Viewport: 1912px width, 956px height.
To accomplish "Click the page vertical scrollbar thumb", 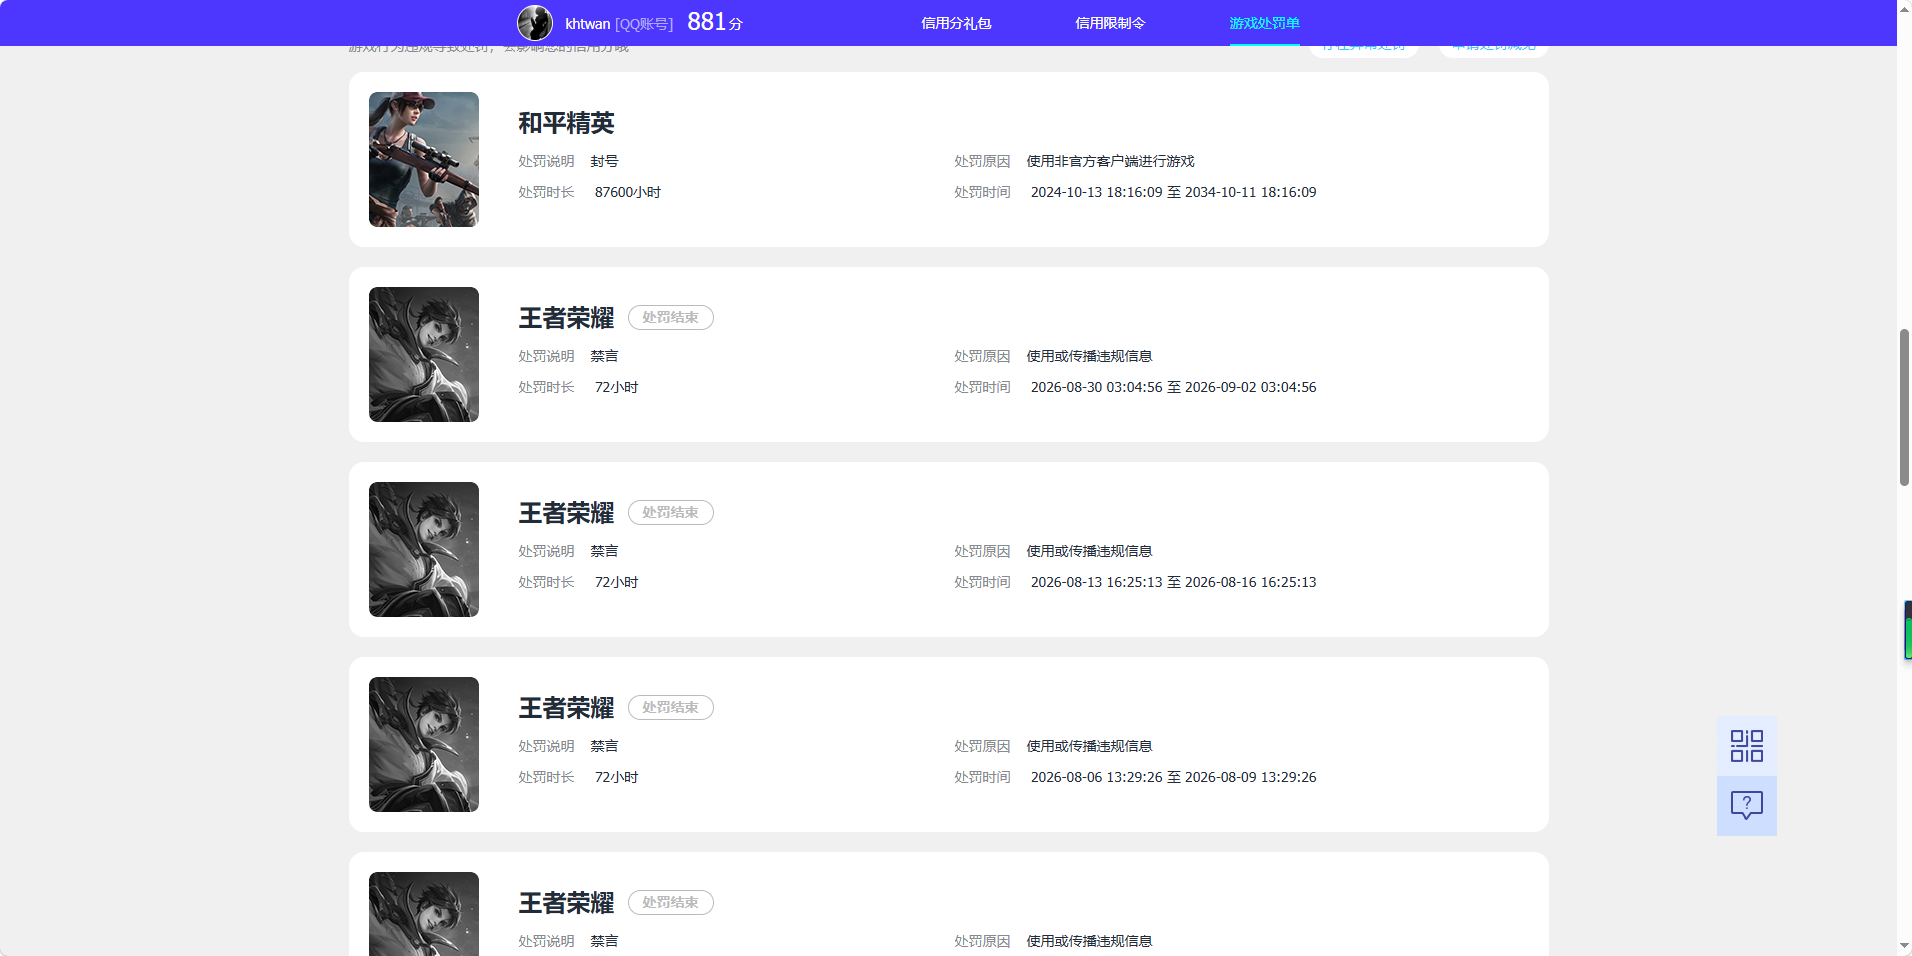I will click(x=1904, y=407).
